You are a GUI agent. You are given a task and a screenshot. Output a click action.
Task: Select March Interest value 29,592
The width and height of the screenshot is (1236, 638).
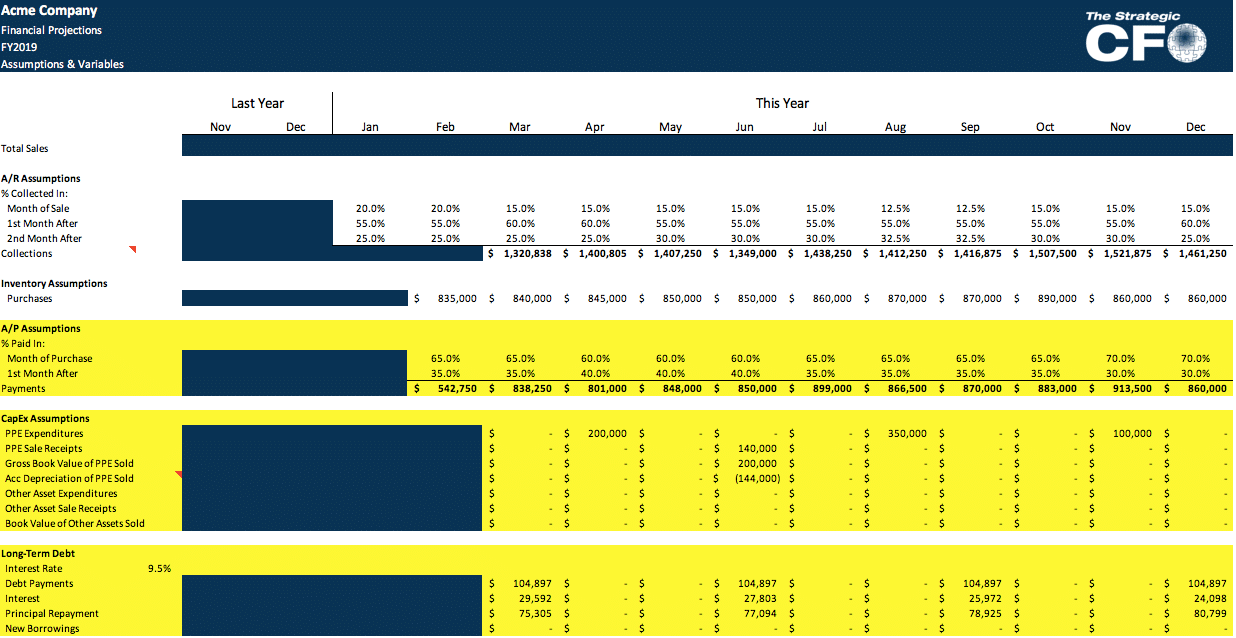[x=536, y=599]
